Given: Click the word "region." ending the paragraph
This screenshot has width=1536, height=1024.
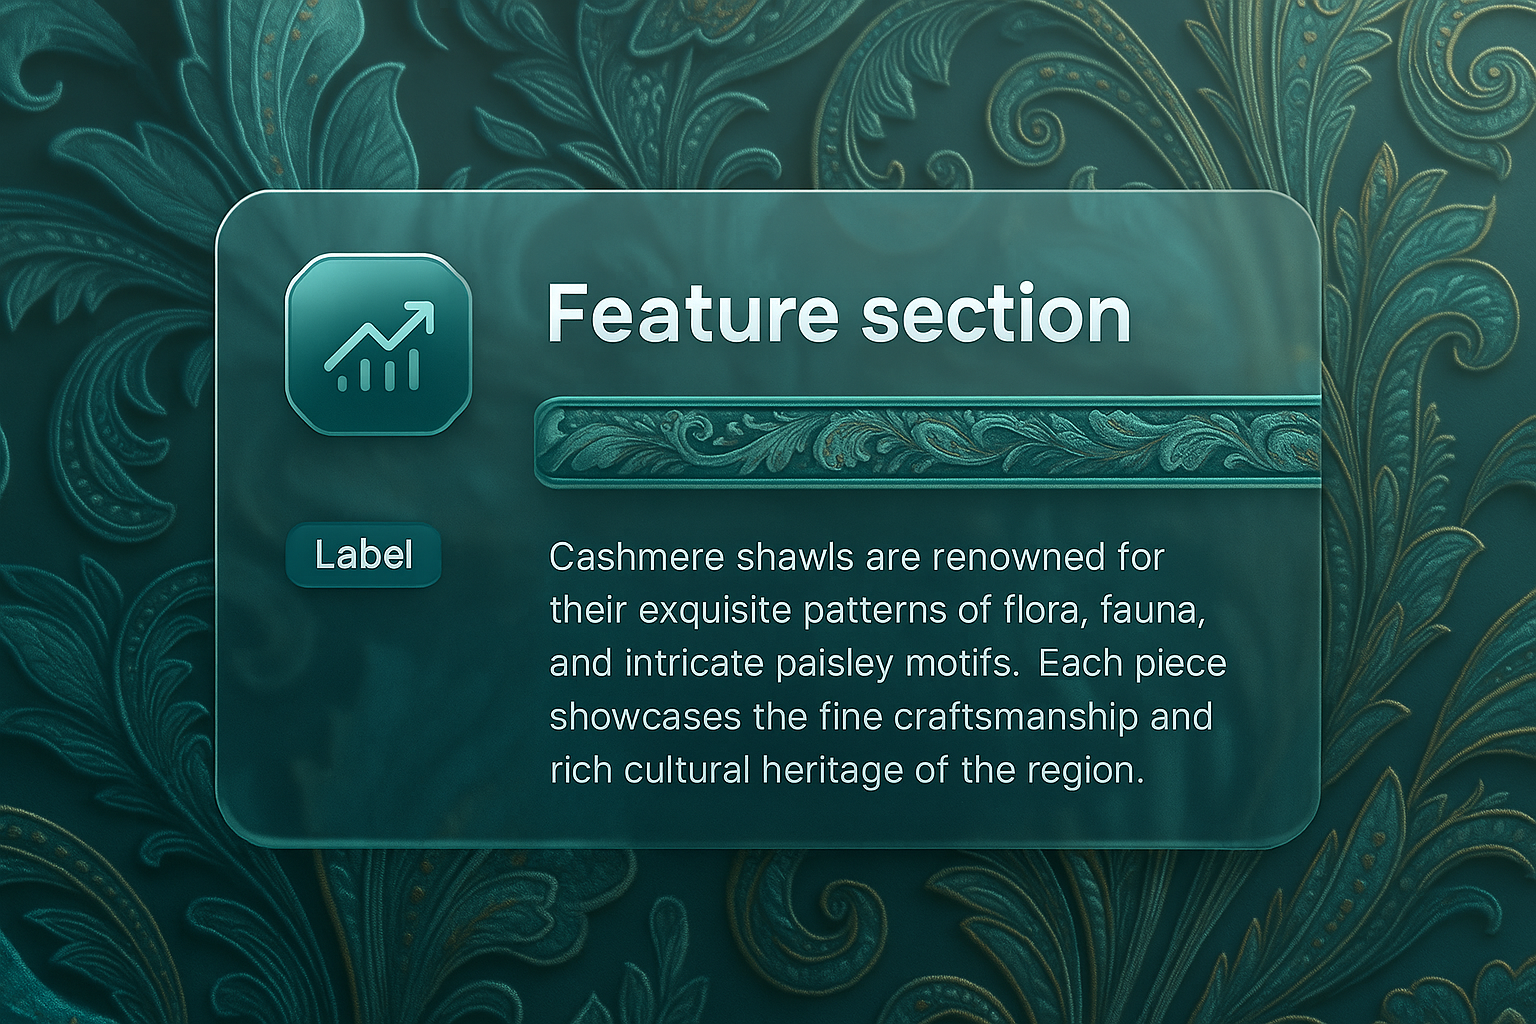Looking at the screenshot, I should (x=1084, y=771).
